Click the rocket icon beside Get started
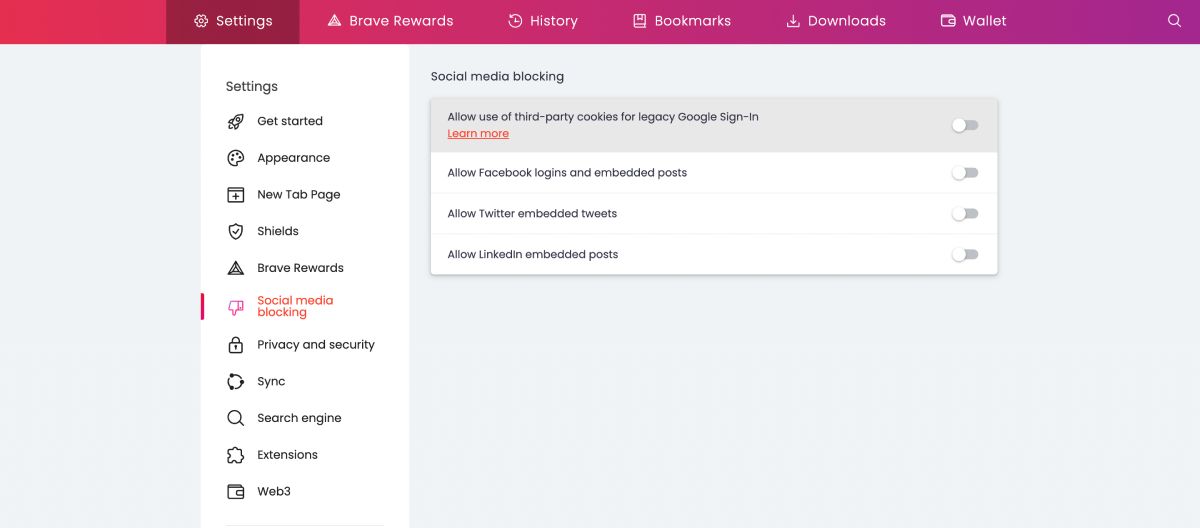The image size is (1200, 528). click(236, 122)
